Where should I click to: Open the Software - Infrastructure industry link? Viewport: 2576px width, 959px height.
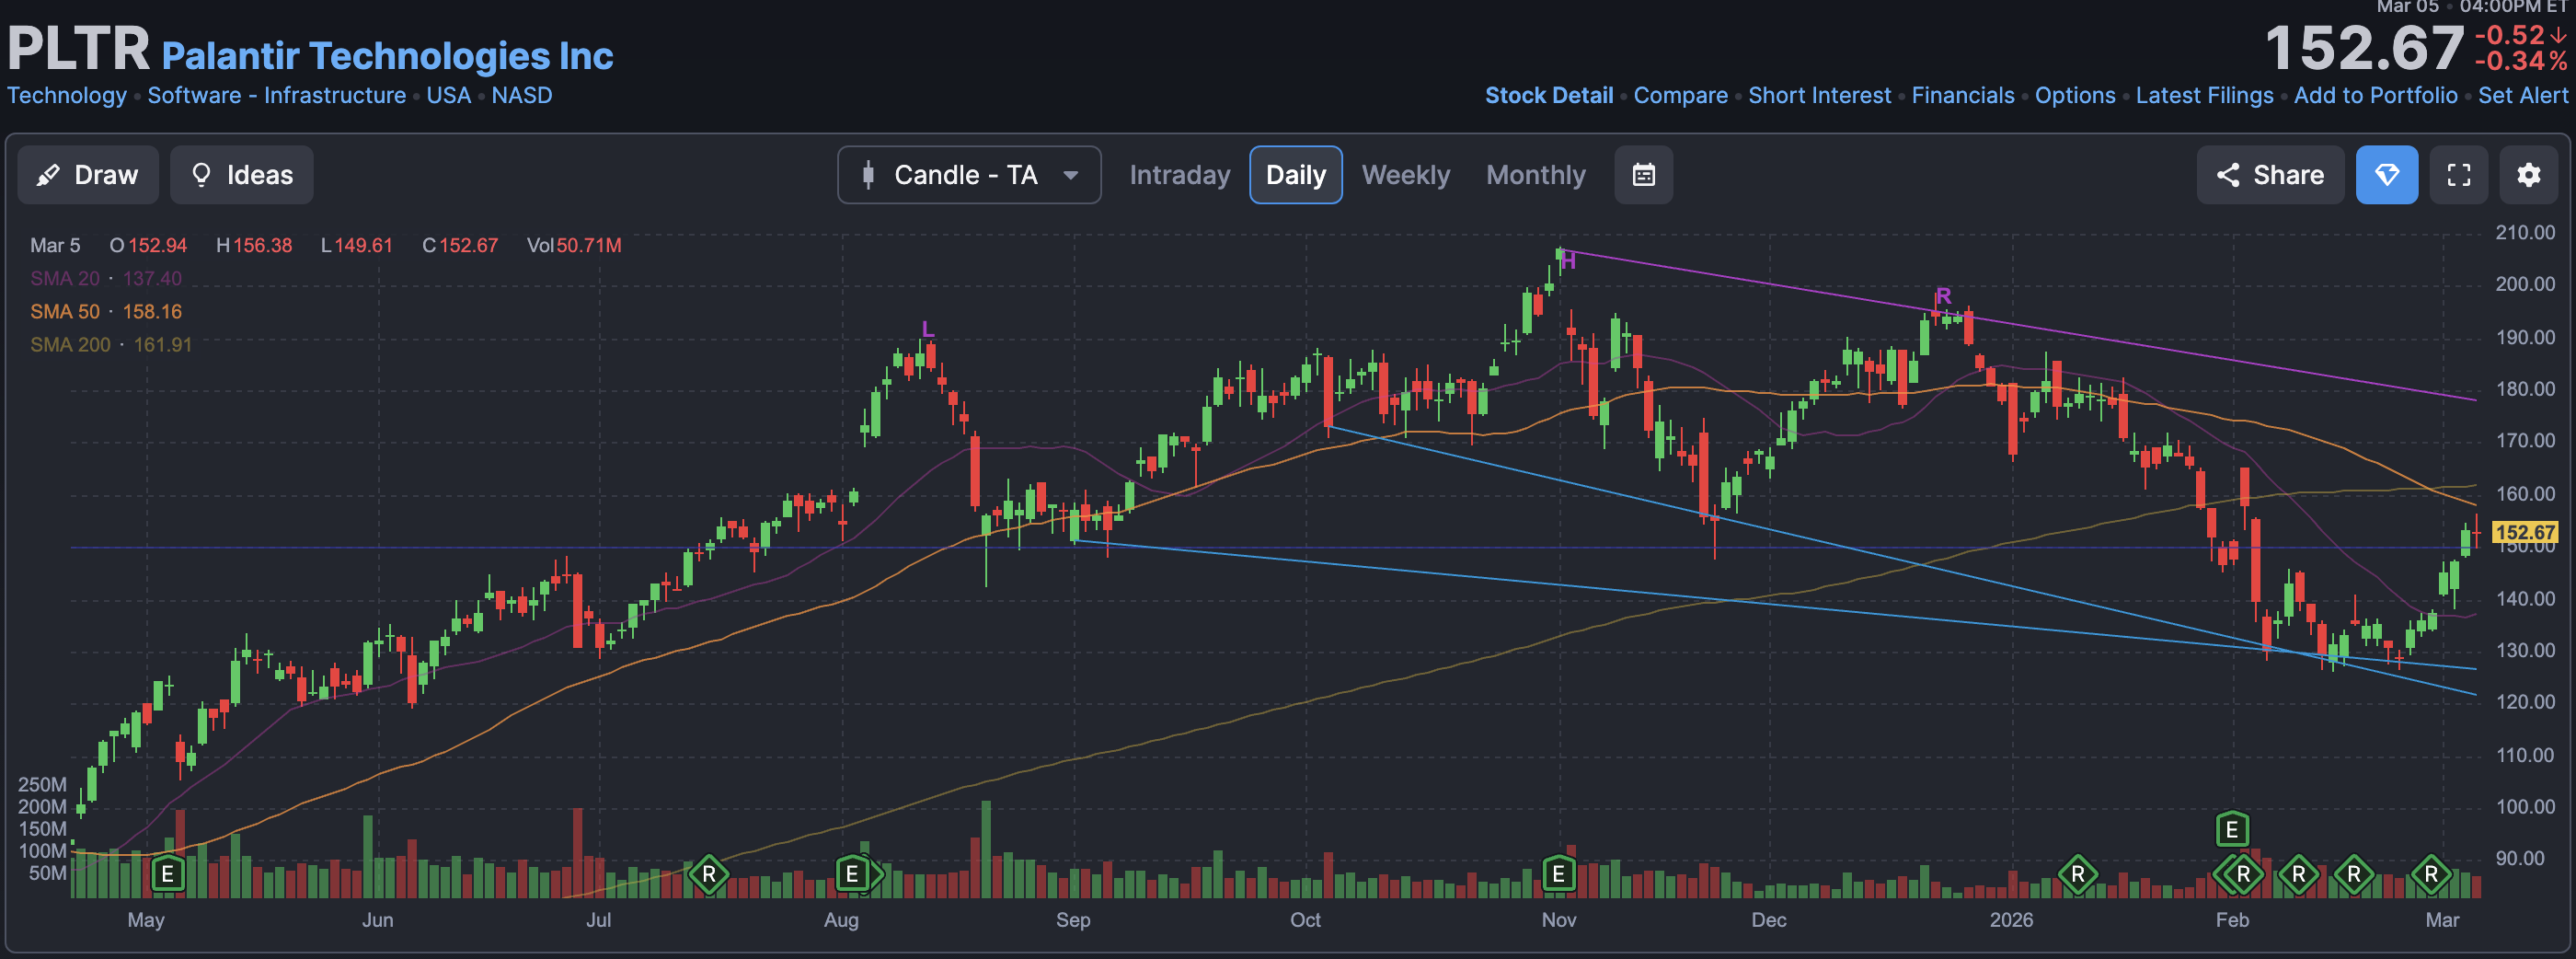pyautogui.click(x=276, y=96)
